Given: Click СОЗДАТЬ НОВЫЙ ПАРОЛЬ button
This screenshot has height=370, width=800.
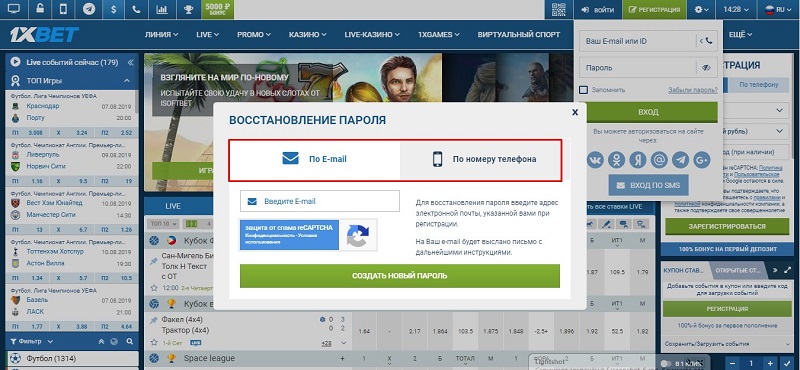Looking at the screenshot, I should [399, 276].
